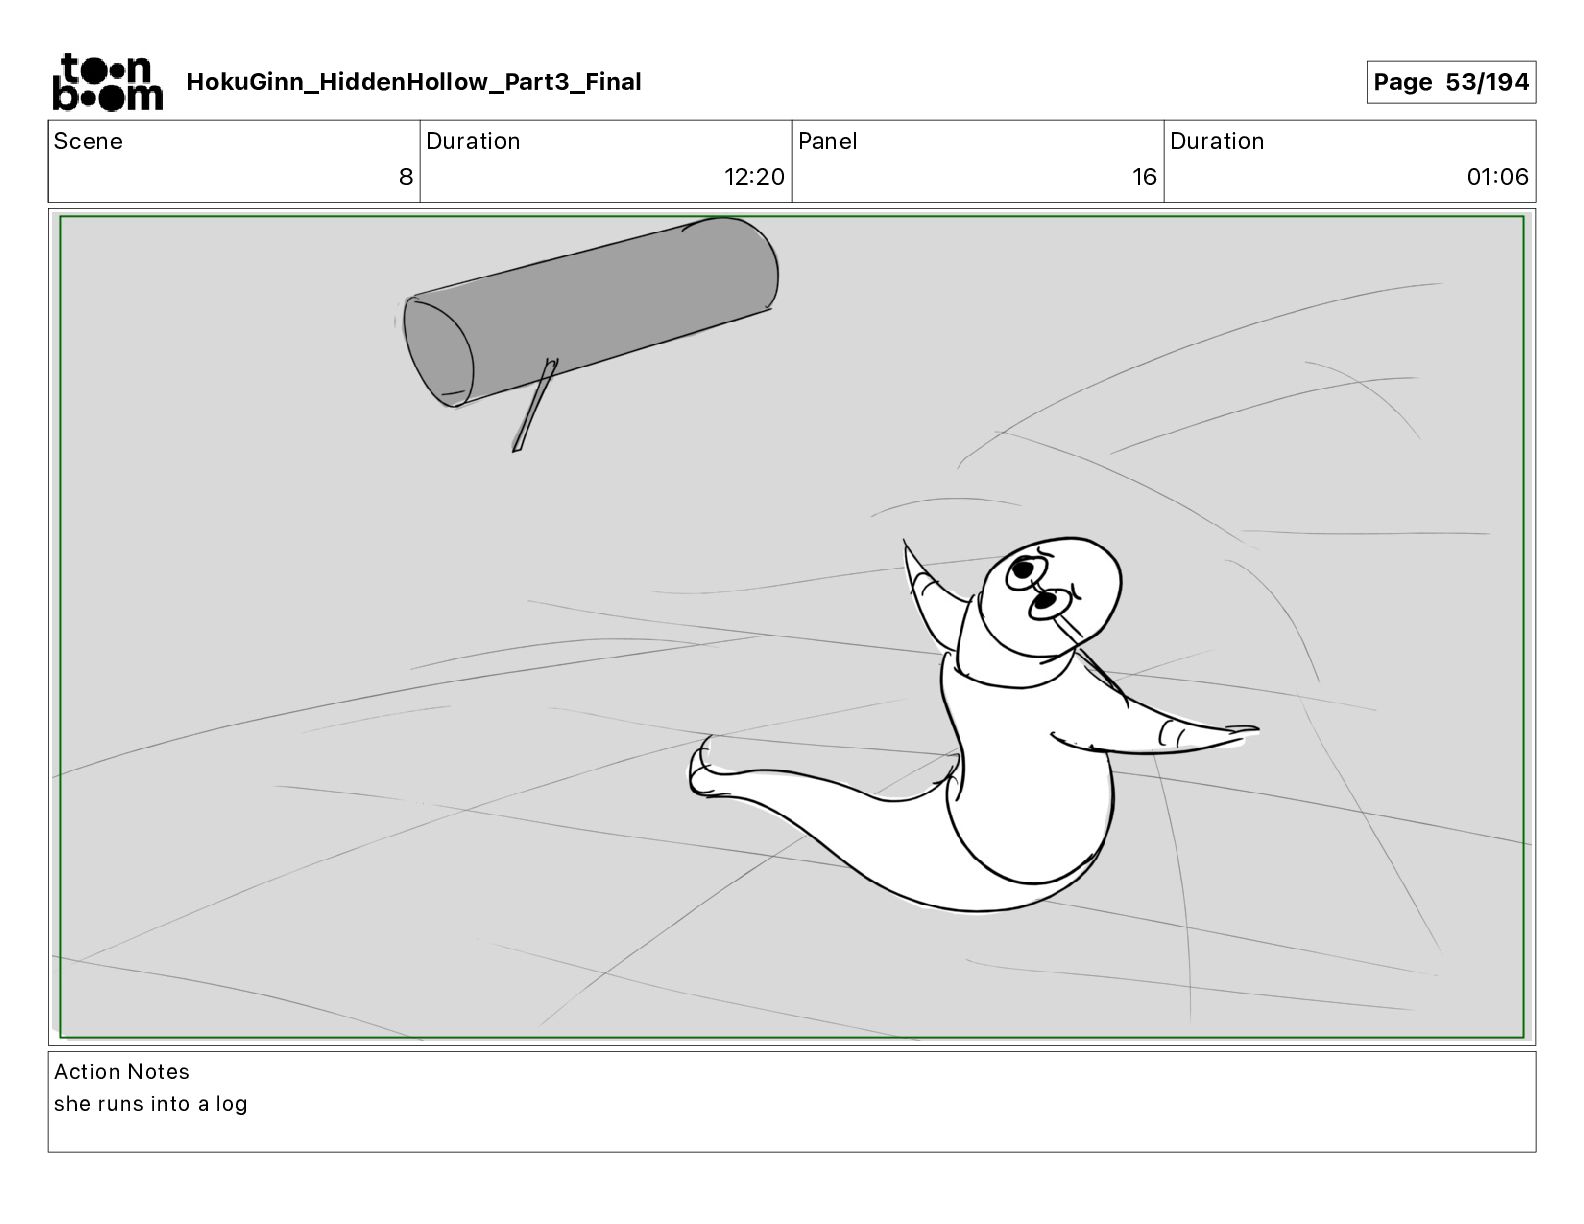Click the Toon Boom logo
The width and height of the screenshot is (1584, 1224).
point(107,81)
